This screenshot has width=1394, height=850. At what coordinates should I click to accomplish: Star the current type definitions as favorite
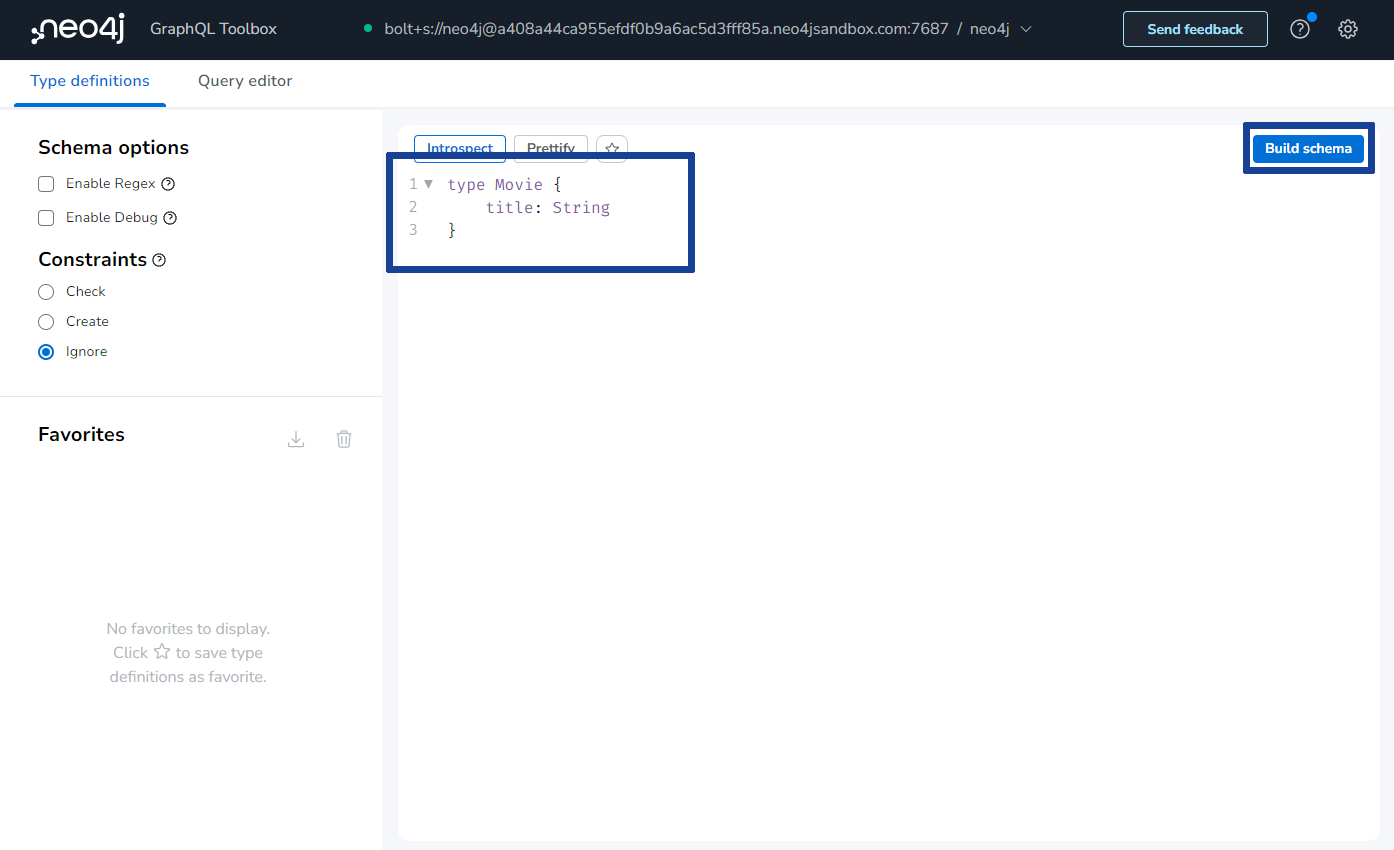tap(611, 147)
